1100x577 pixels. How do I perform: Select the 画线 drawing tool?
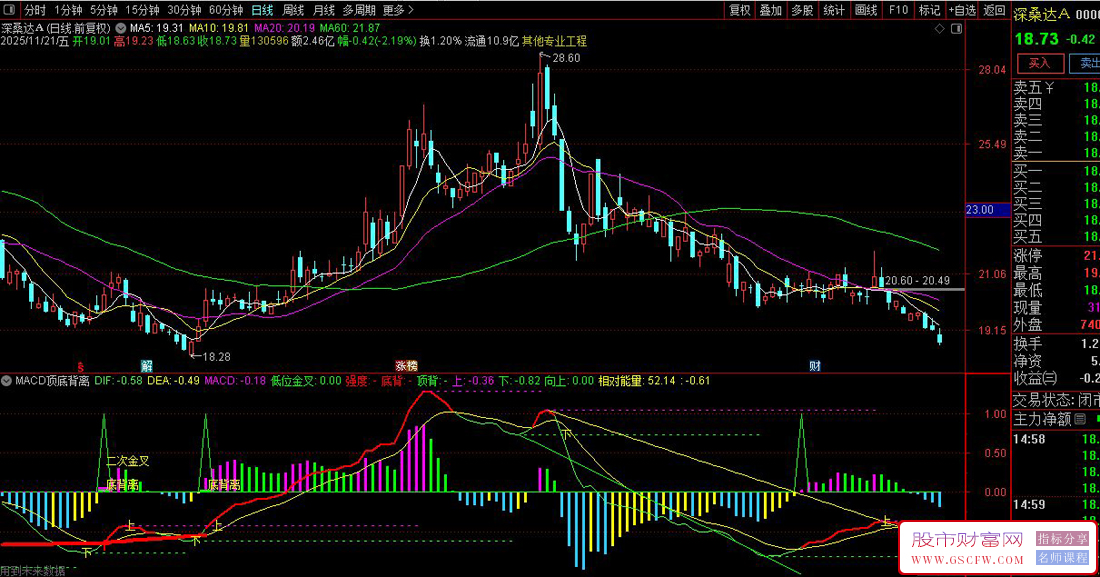pos(866,10)
